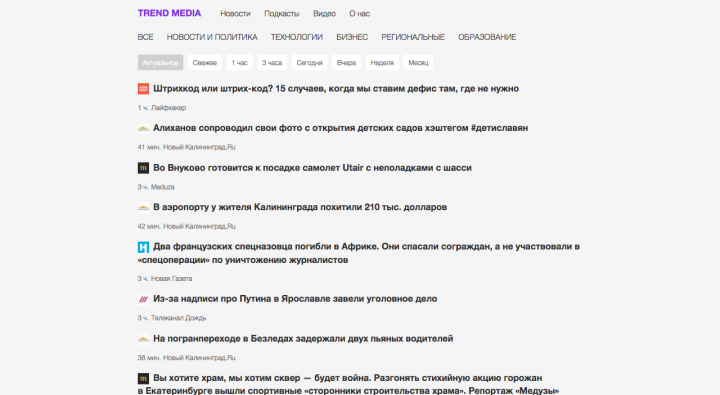The width and height of the screenshot is (720, 395).
Task: Open the Безледах пьяных водителей article
Action: coord(303,339)
